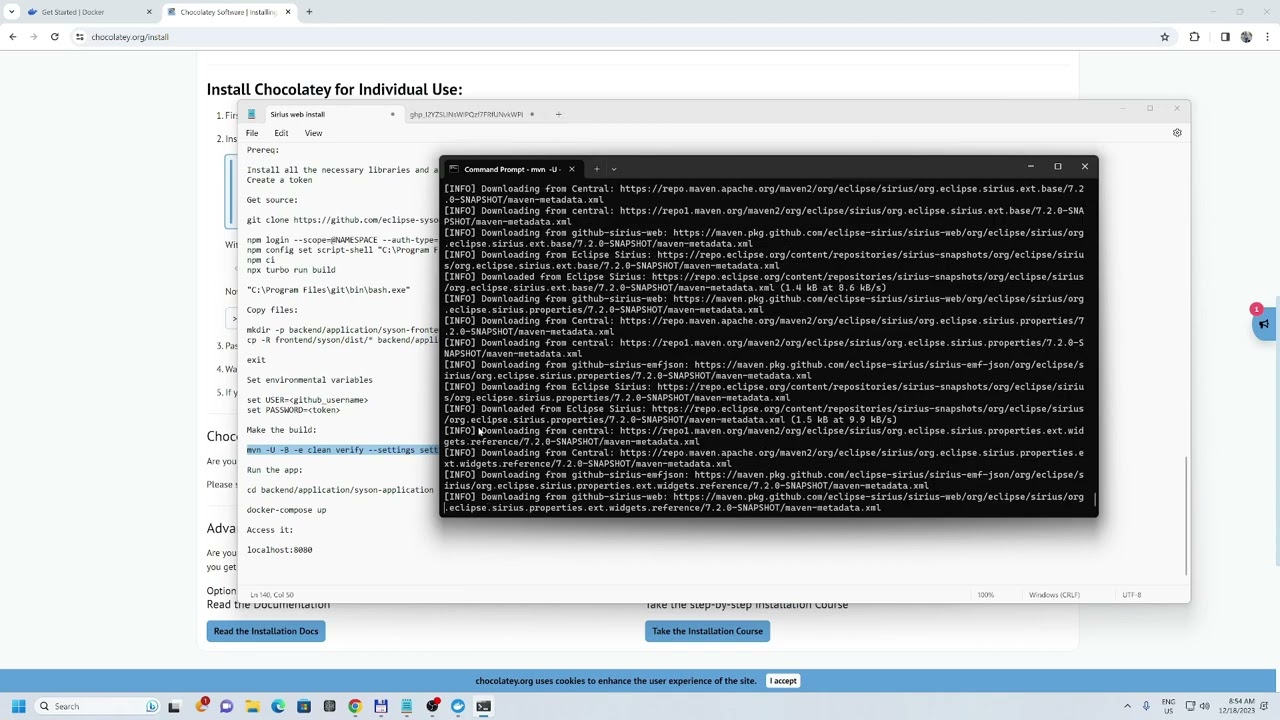Open the Chrome extensions puzzle icon
The height and width of the screenshot is (720, 1280).
point(1194,37)
